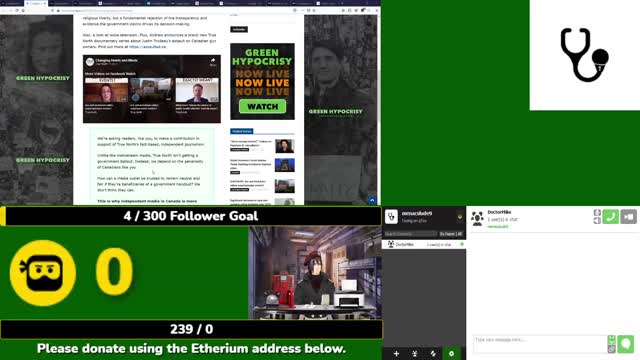
Task: Click the green WATCH button in ad
Action: click(262, 107)
